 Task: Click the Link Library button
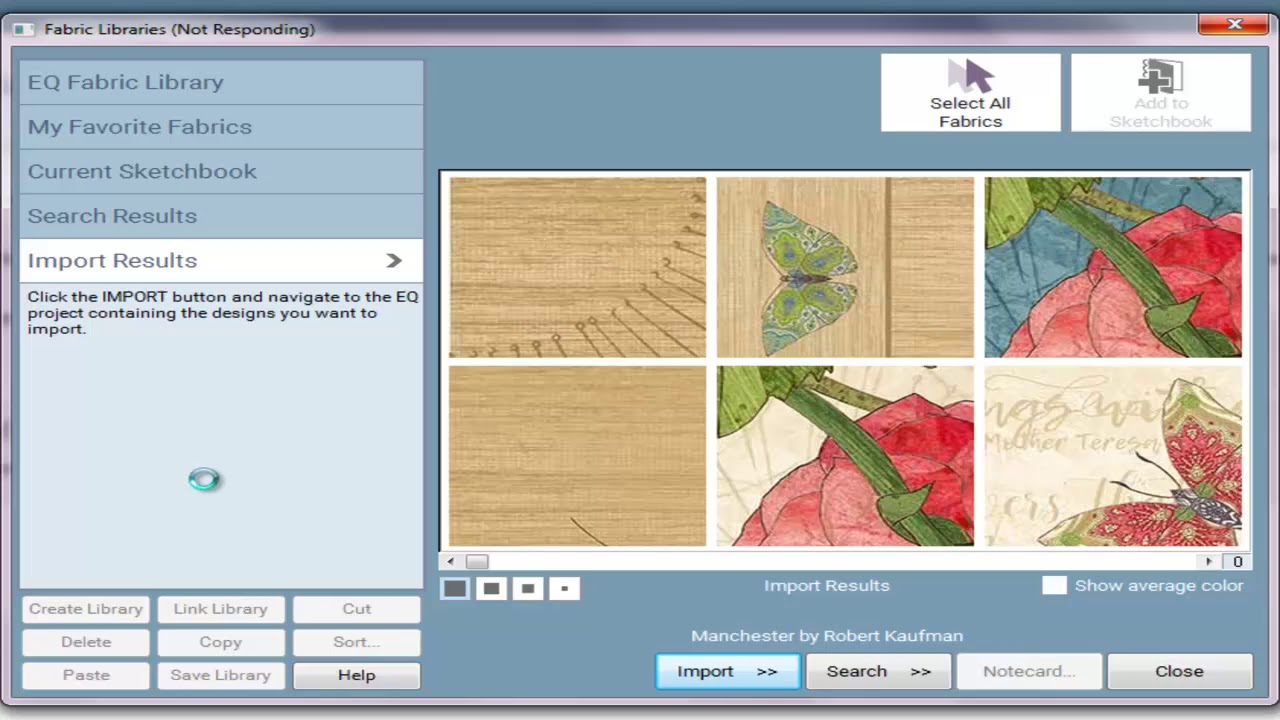tap(220, 609)
